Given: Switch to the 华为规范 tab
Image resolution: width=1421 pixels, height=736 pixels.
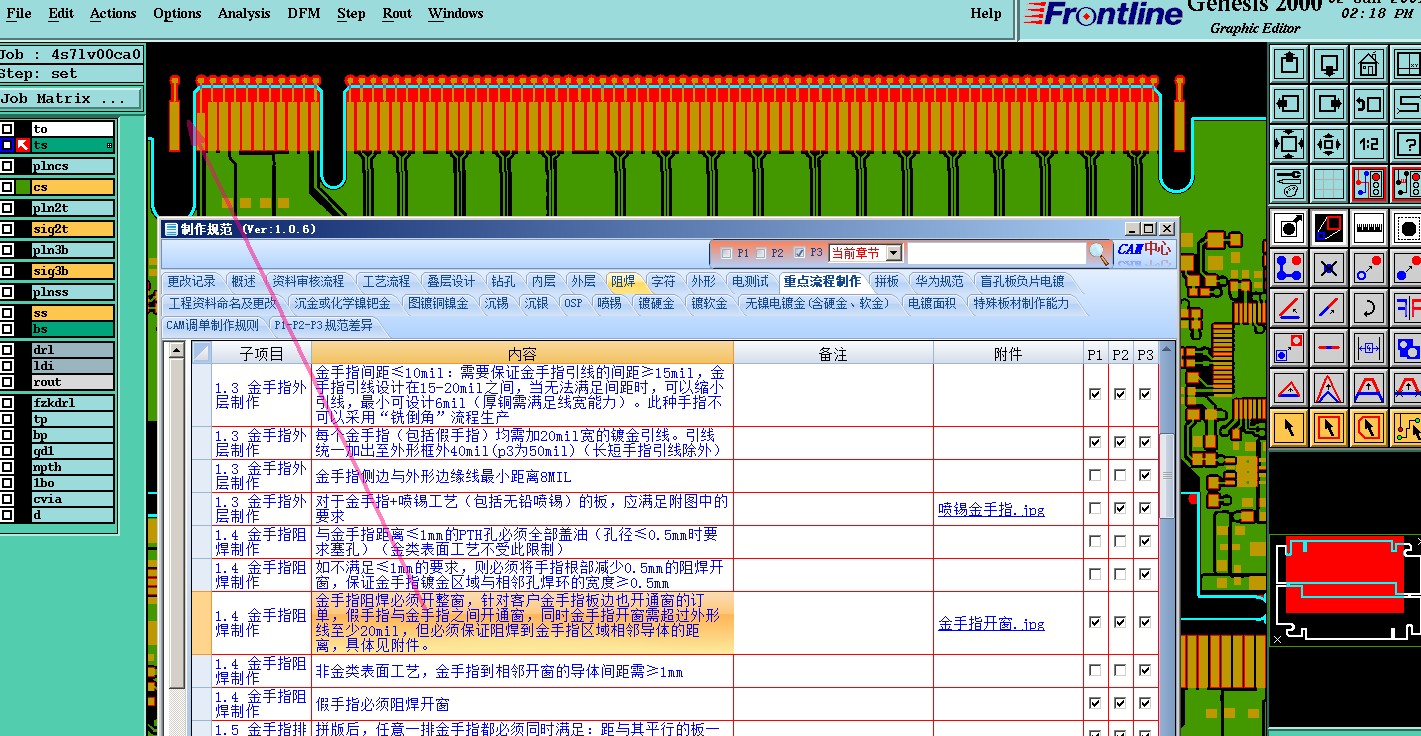Looking at the screenshot, I should point(940,282).
